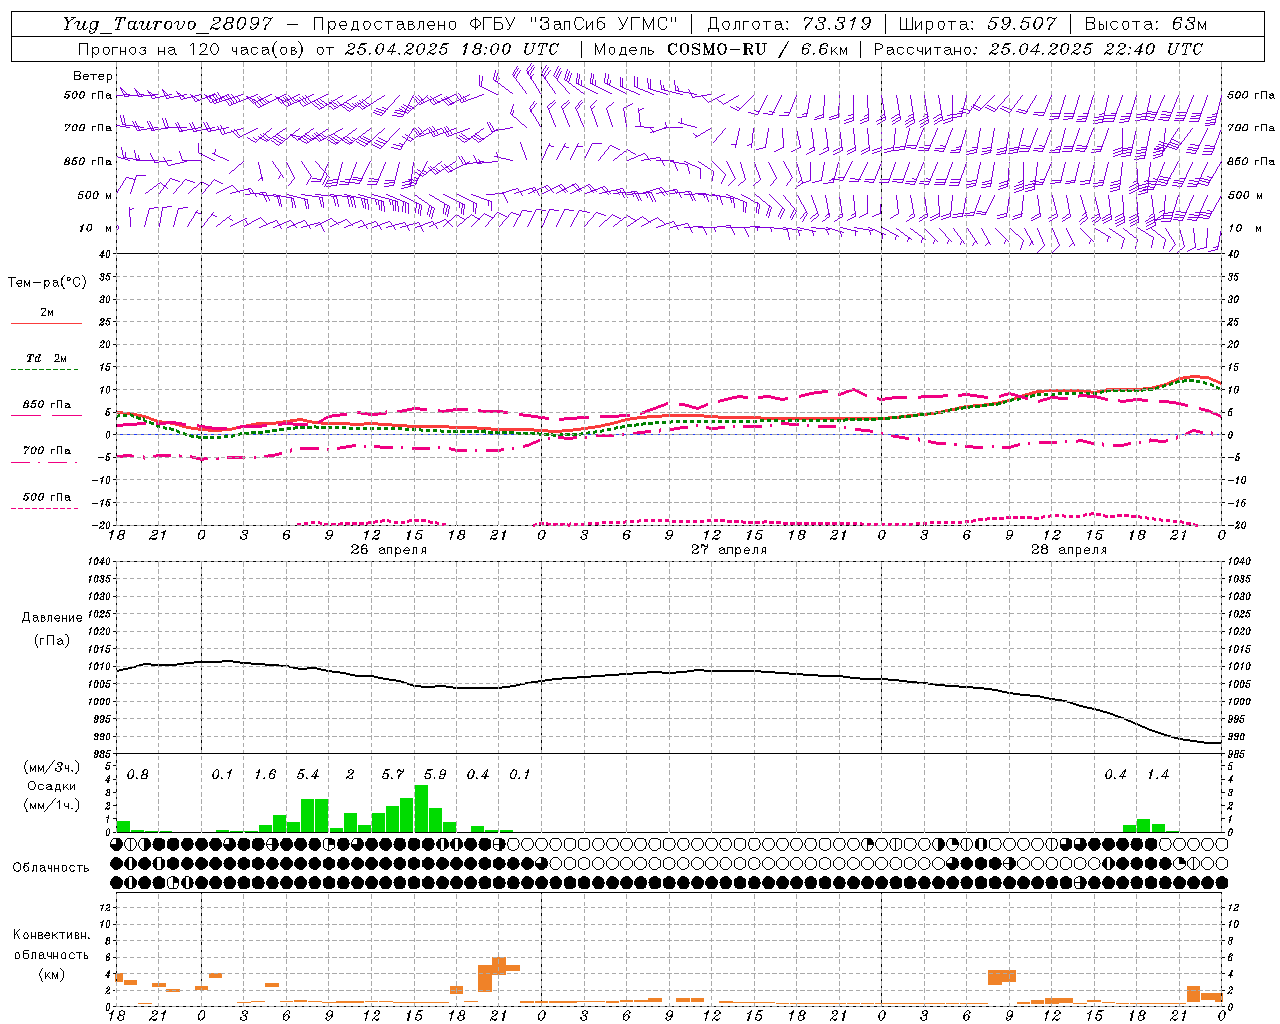This screenshot has height=1024, width=1280.
Task: Click the Высота: 63м header field
Action: 1145,24
